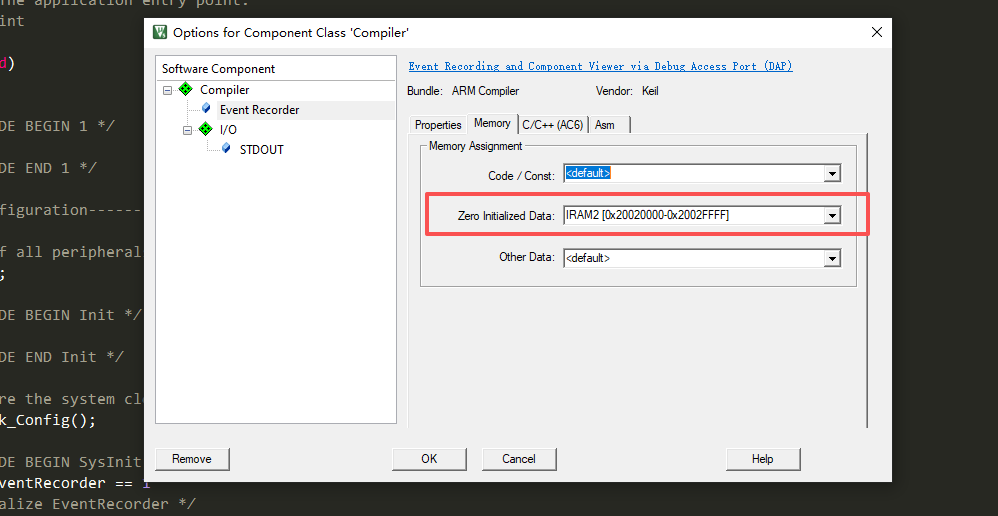Open the Event Recording and Component Viewer link
Image resolution: width=998 pixels, height=516 pixels.
(600, 66)
